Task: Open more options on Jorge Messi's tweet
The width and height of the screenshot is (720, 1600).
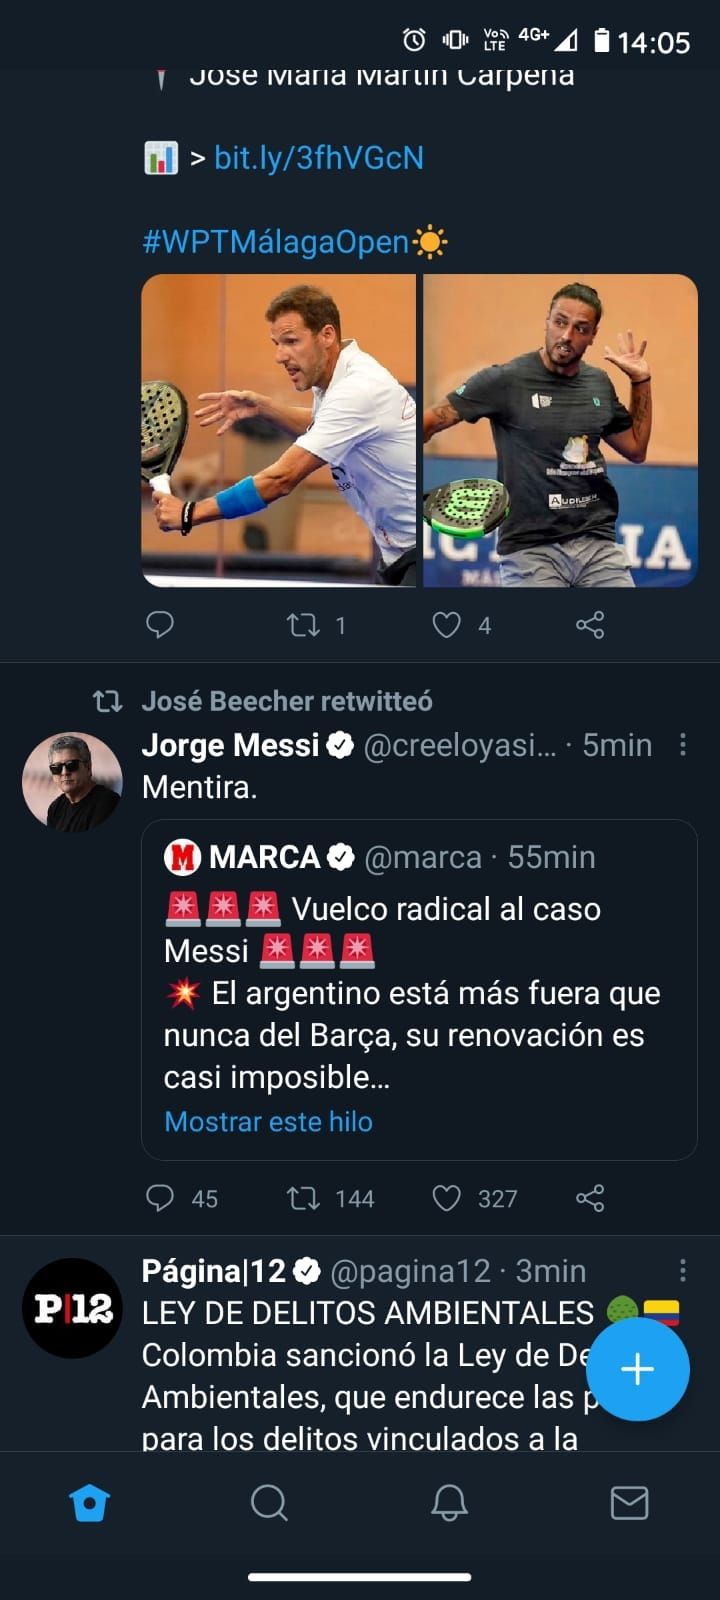Action: click(683, 744)
